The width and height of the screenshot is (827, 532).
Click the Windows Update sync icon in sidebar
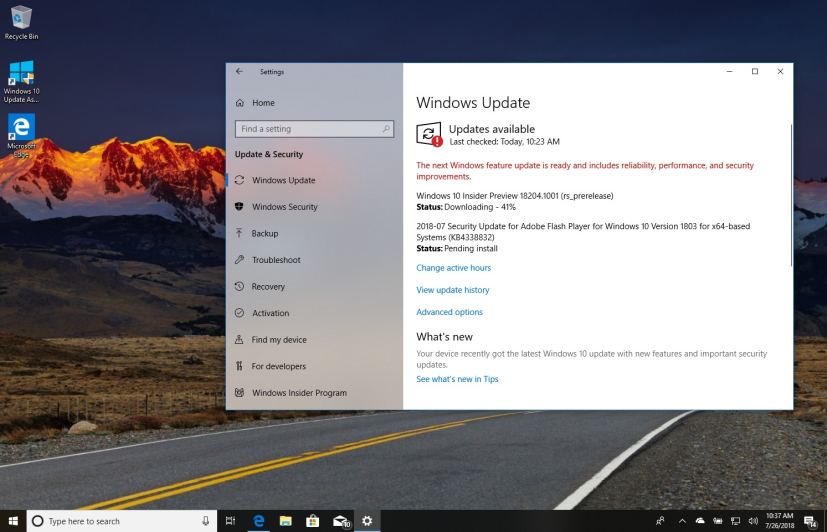pyautogui.click(x=239, y=180)
